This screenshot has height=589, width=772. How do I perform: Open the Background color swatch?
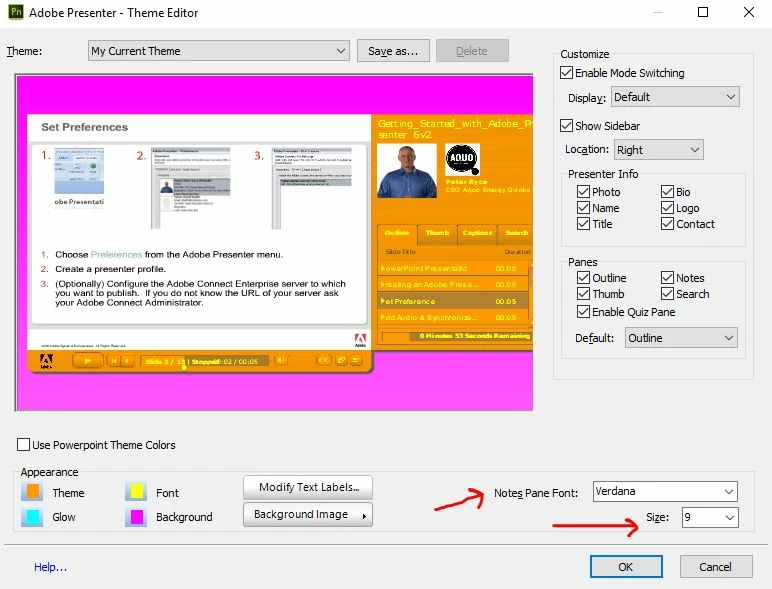[x=136, y=517]
